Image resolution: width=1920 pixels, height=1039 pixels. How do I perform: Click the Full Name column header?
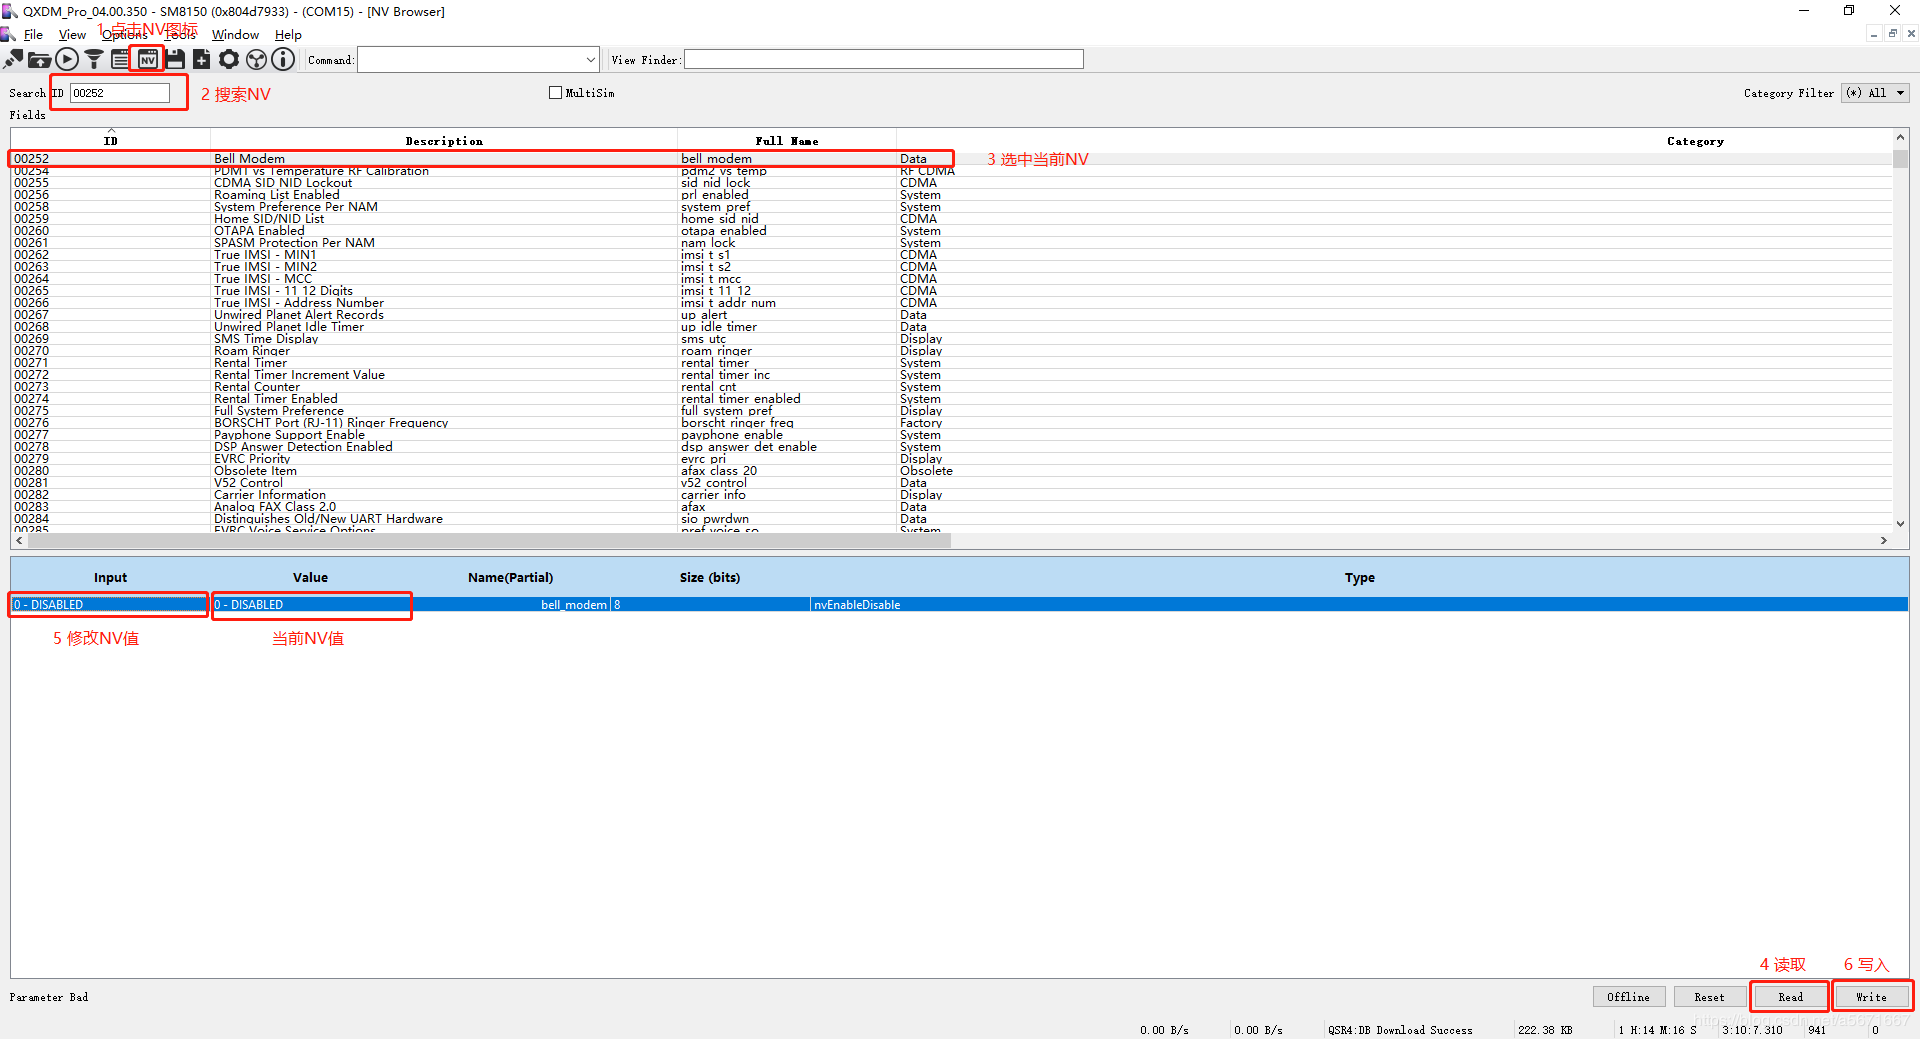pos(787,141)
